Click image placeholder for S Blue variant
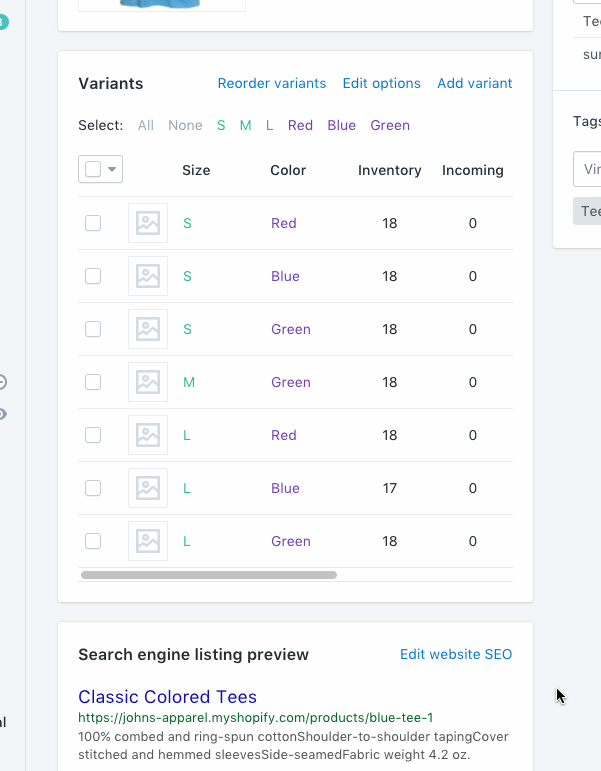The image size is (601, 771). [x=148, y=276]
